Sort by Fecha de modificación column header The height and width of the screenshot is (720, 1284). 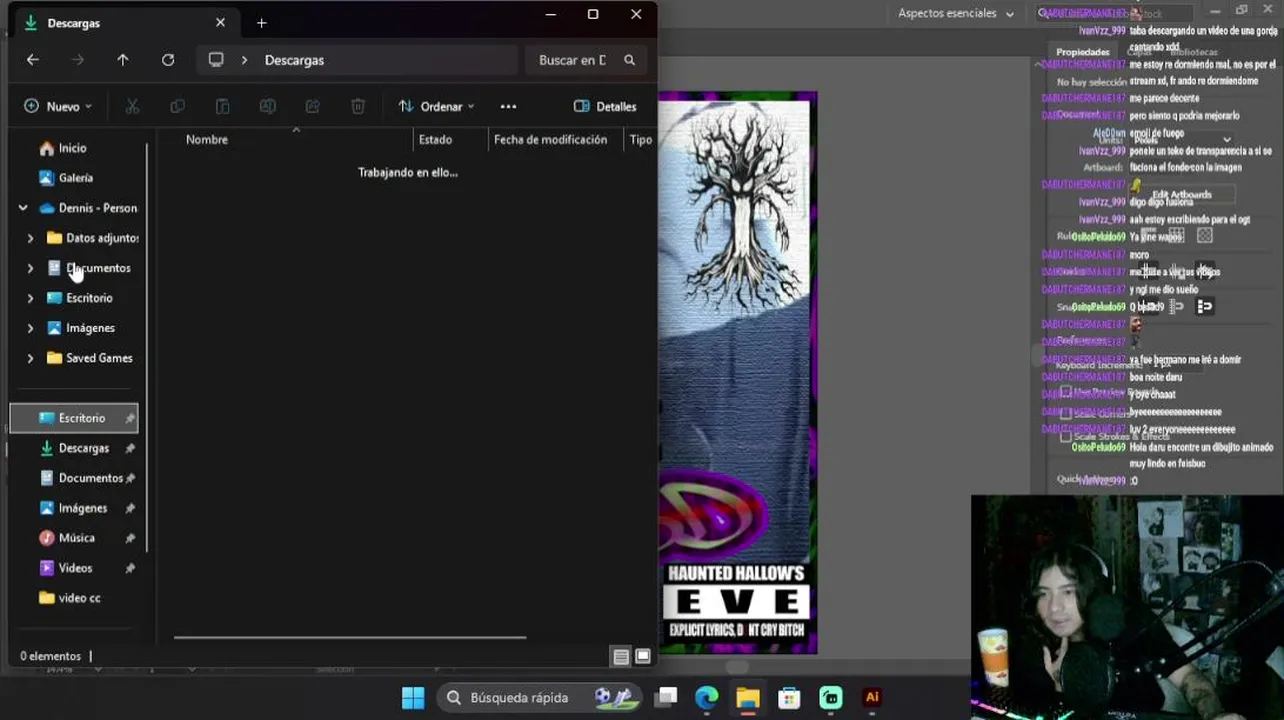[x=550, y=140]
